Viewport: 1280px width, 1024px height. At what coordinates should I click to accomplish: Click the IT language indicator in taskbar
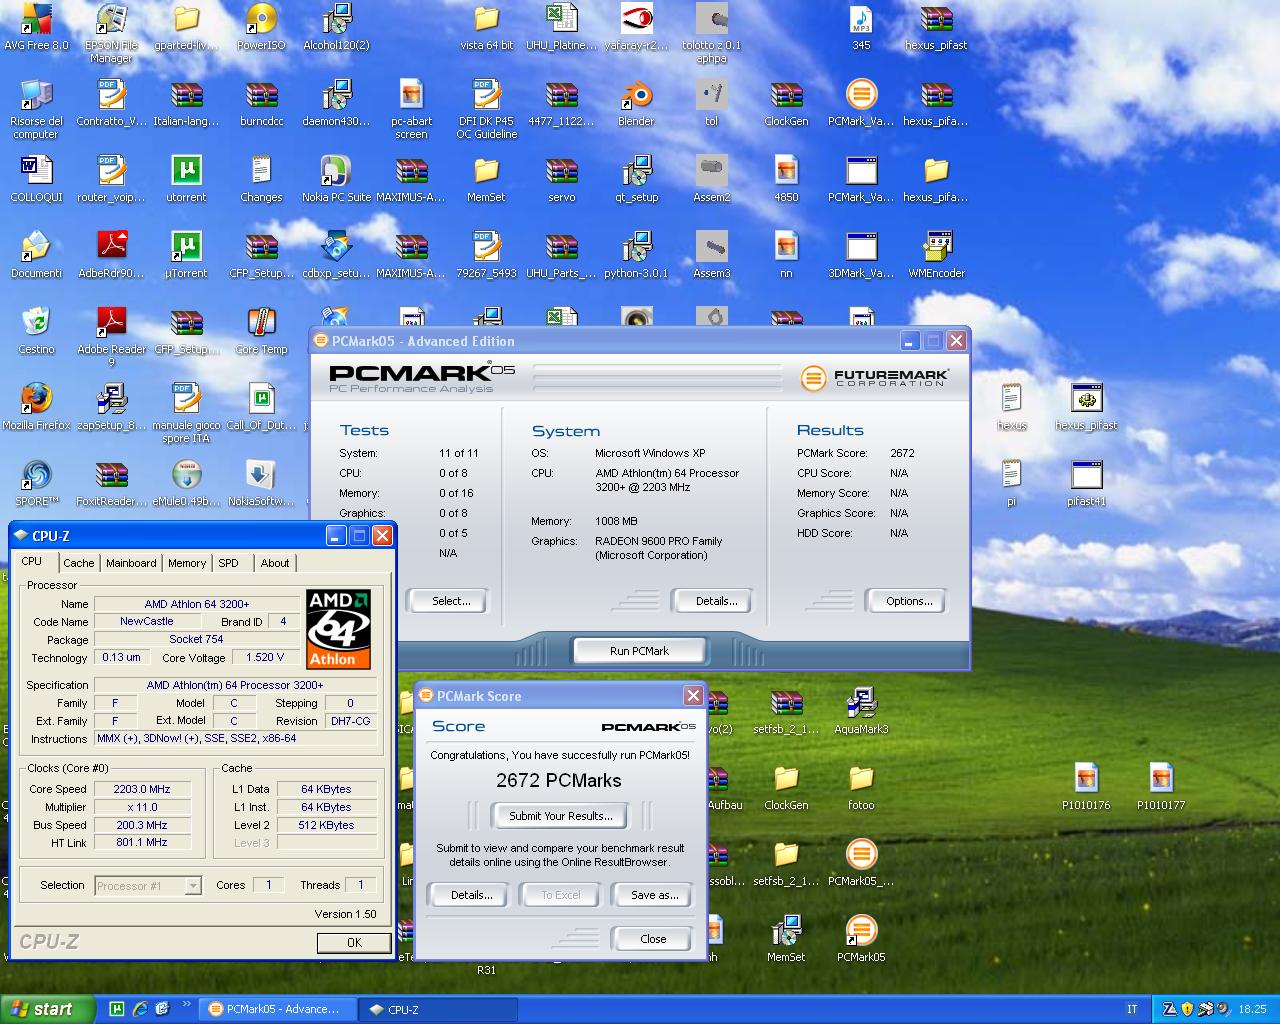pos(1132,1009)
